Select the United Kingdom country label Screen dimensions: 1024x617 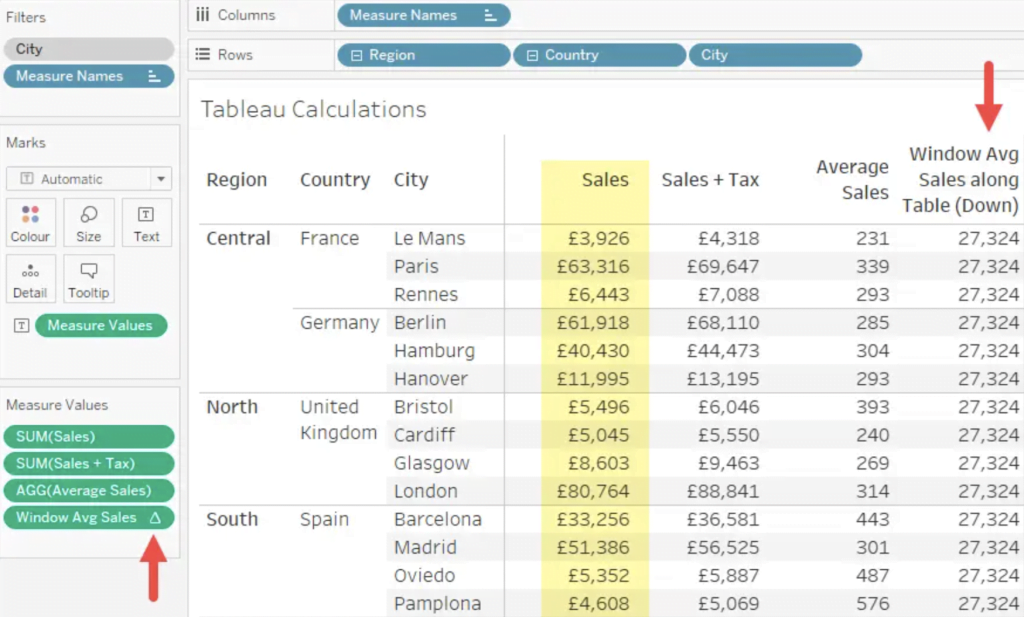(338, 420)
